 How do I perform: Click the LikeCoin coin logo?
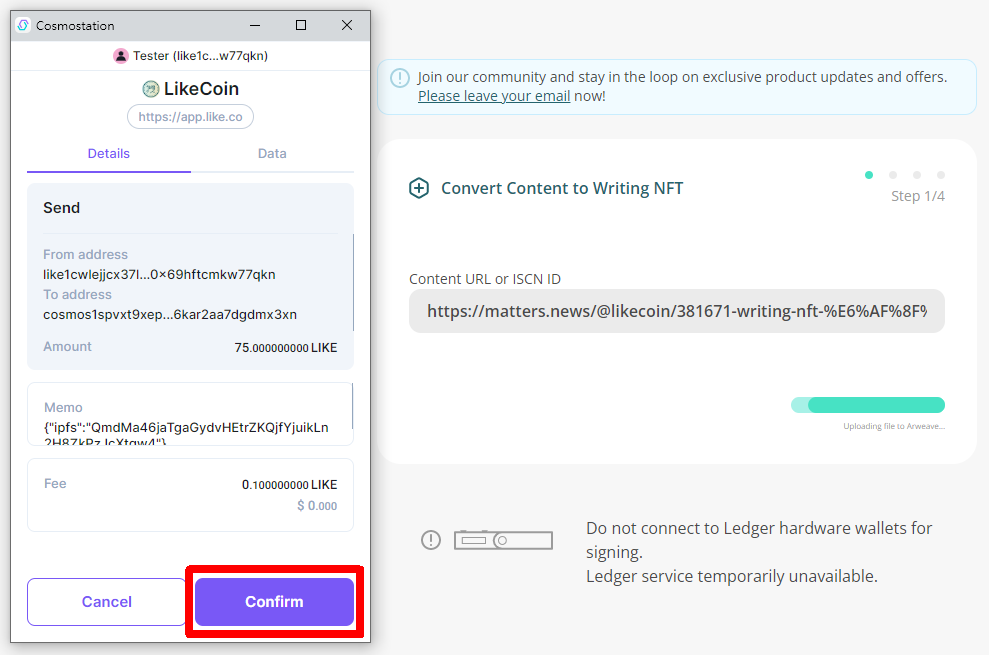[x=151, y=89]
